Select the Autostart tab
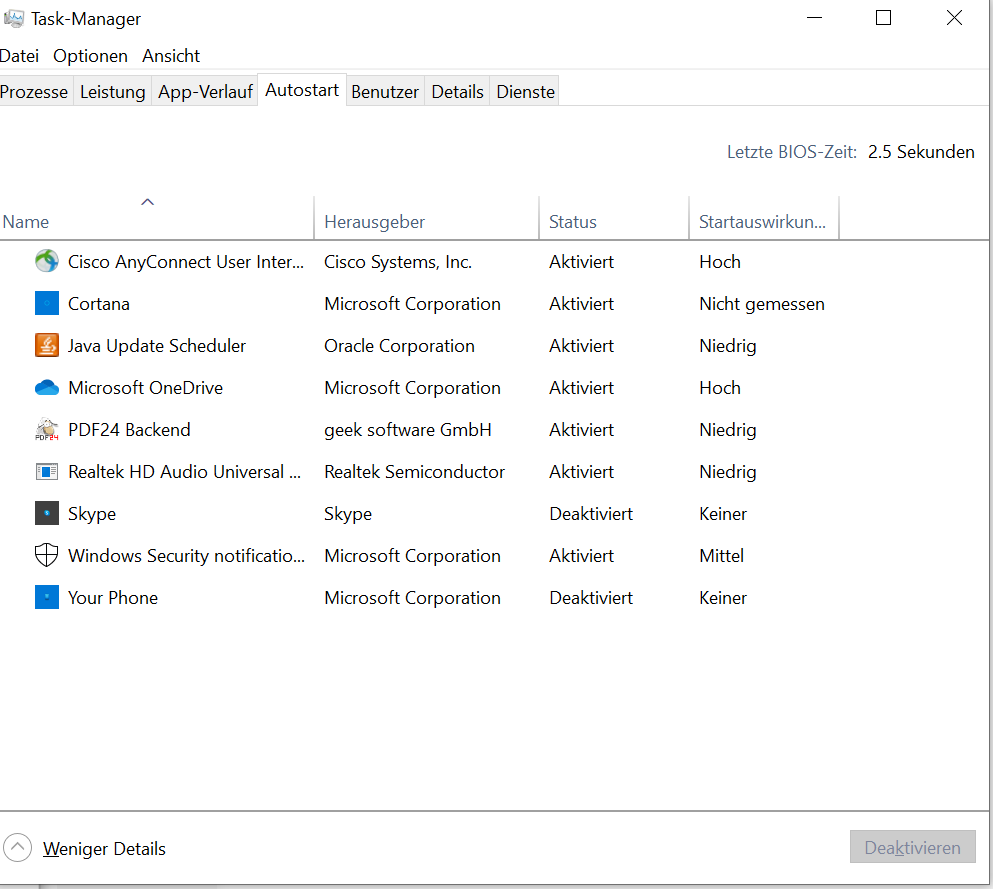This screenshot has width=993, height=889. point(302,90)
